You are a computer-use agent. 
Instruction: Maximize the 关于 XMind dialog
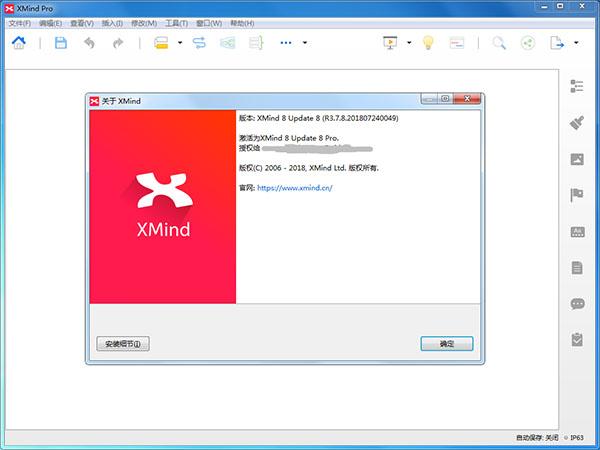(445, 99)
